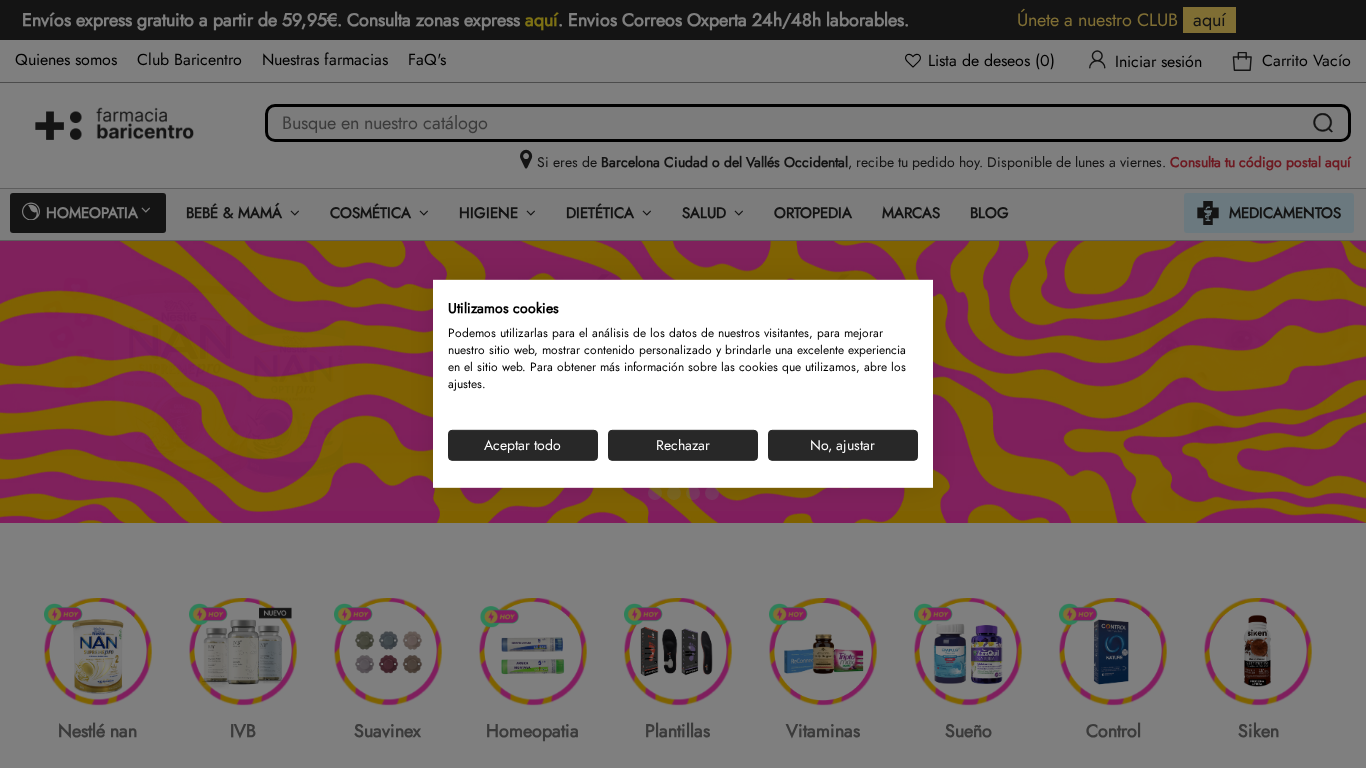Expand the Dietética menu chevron
Image resolution: width=1366 pixels, height=768 pixels.
(647, 213)
